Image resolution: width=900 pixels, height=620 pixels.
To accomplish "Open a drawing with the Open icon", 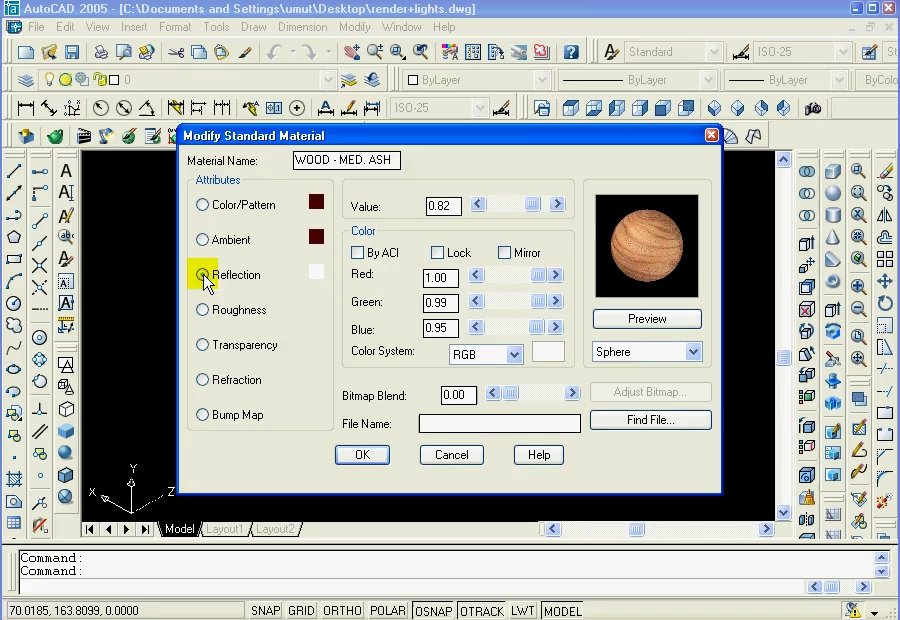I will pos(49,52).
